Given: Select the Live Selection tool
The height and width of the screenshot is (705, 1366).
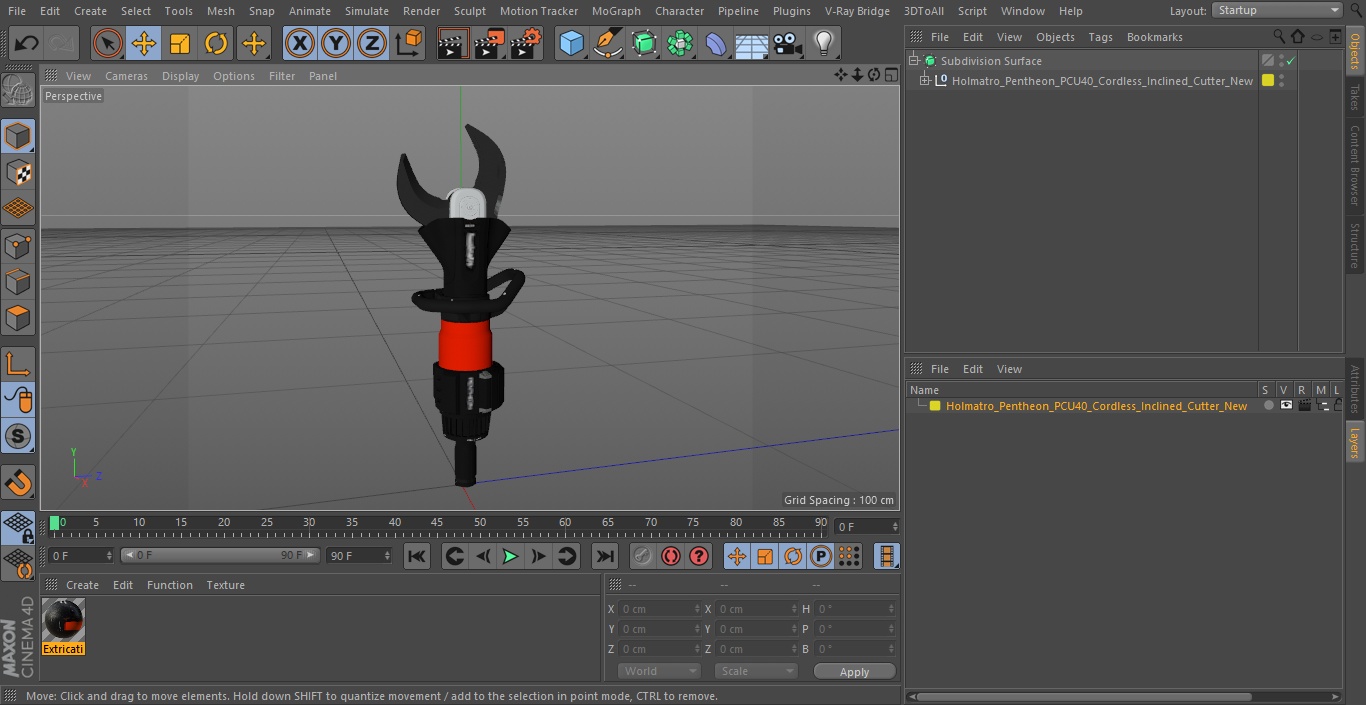Looking at the screenshot, I should [x=107, y=43].
